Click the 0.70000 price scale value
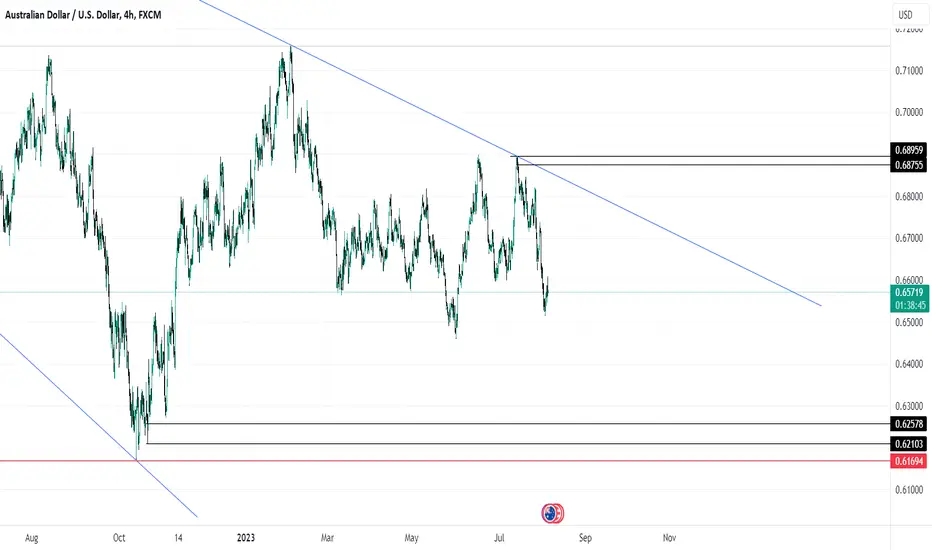The height and width of the screenshot is (550, 932). click(909, 112)
